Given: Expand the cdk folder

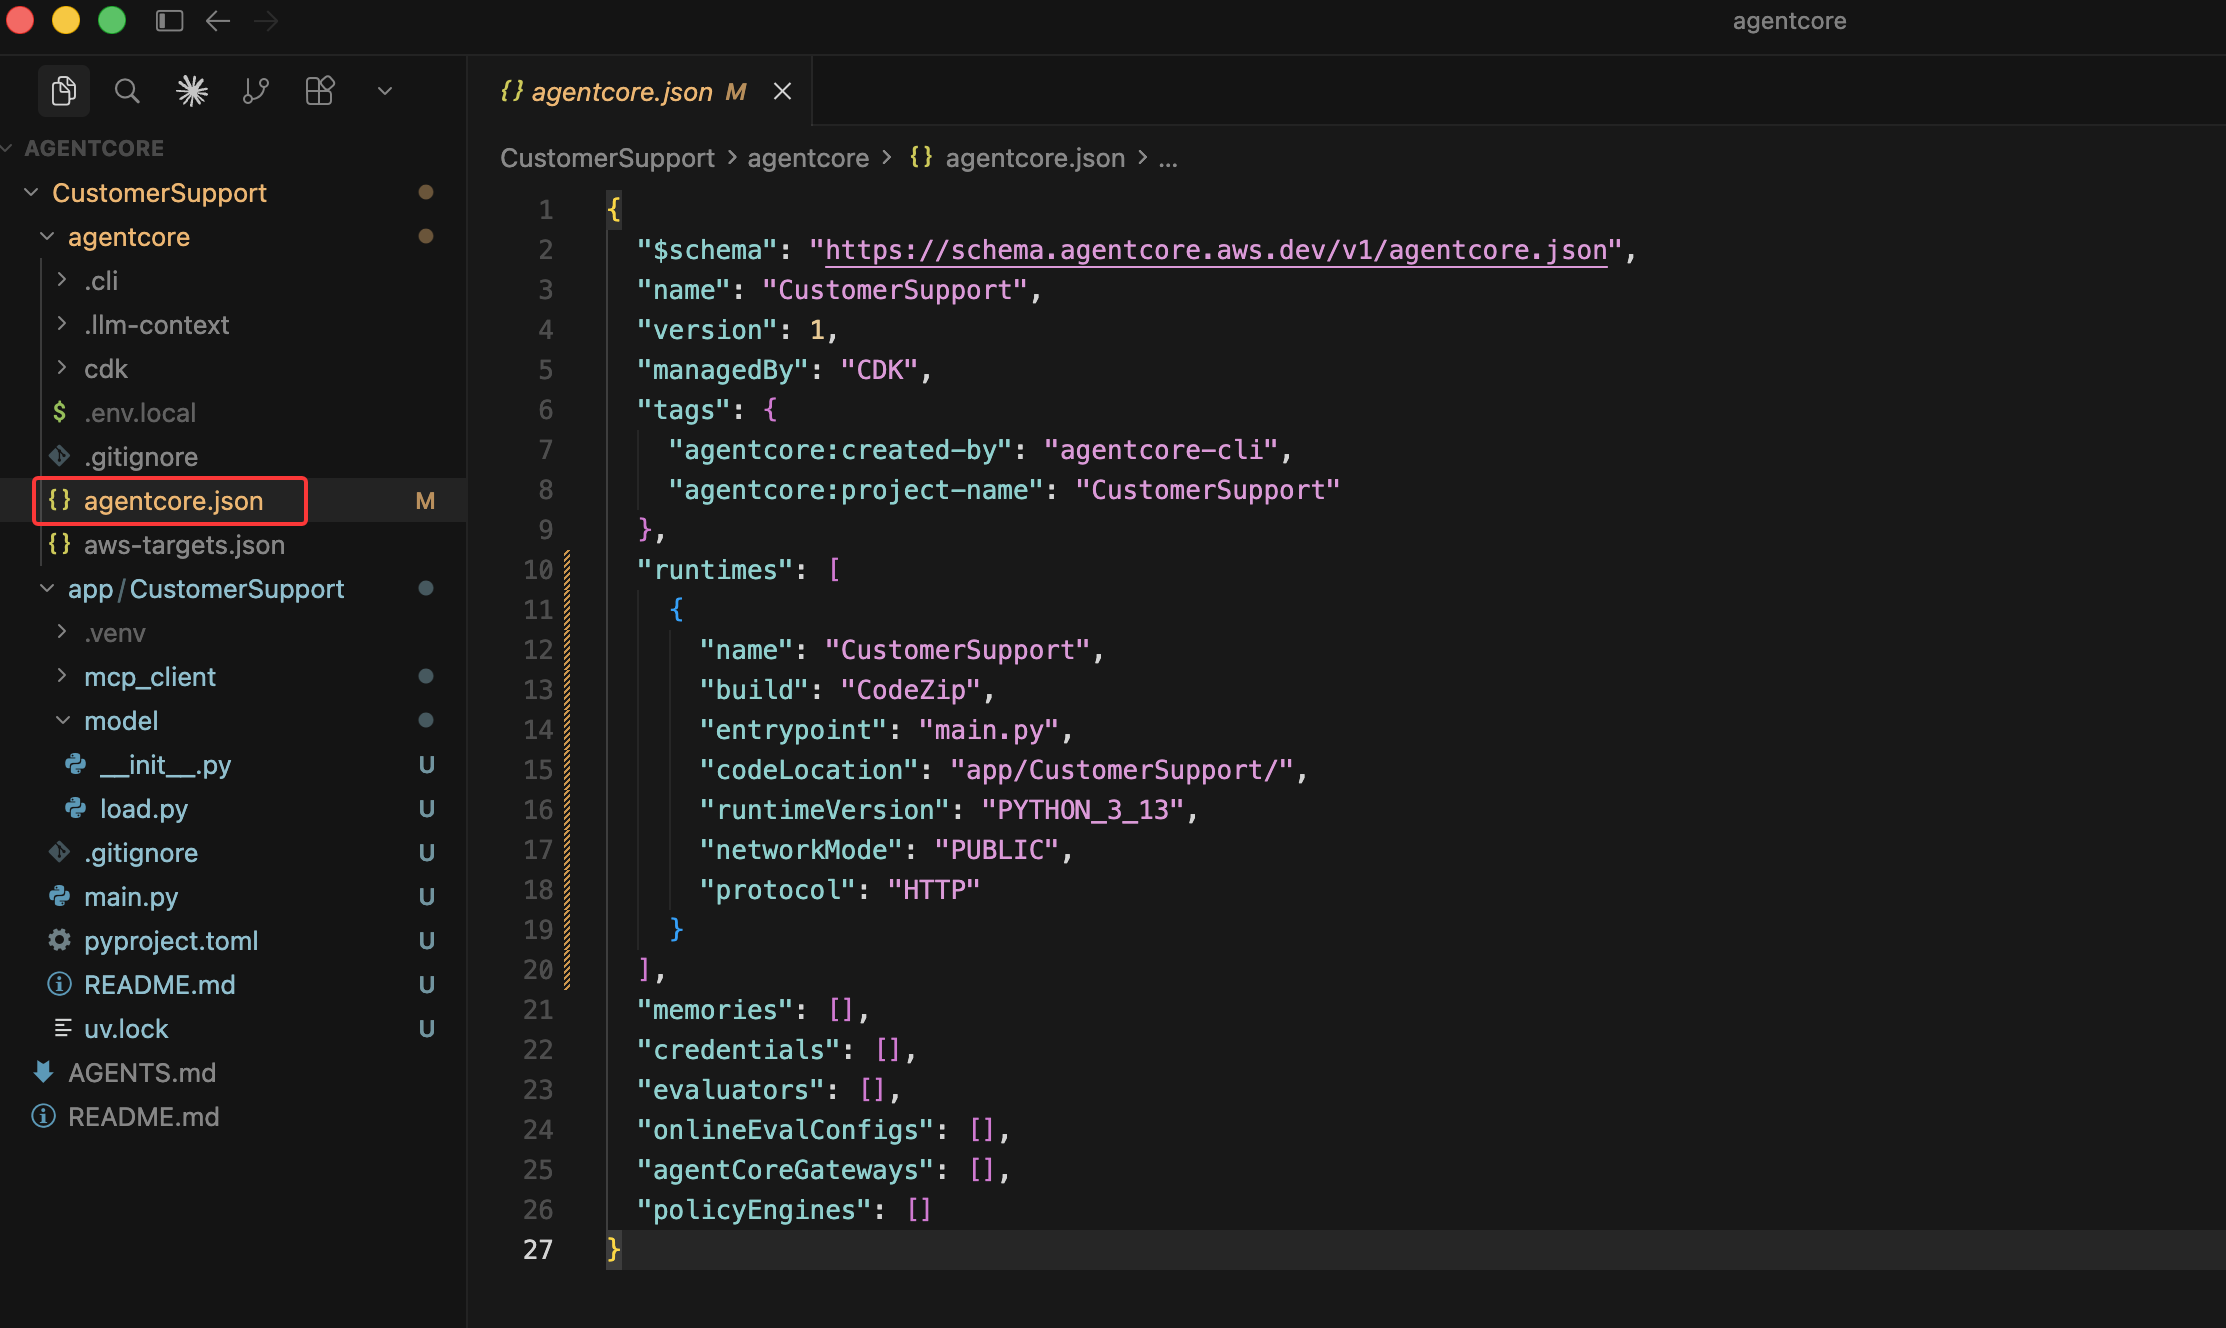Looking at the screenshot, I should (x=105, y=369).
